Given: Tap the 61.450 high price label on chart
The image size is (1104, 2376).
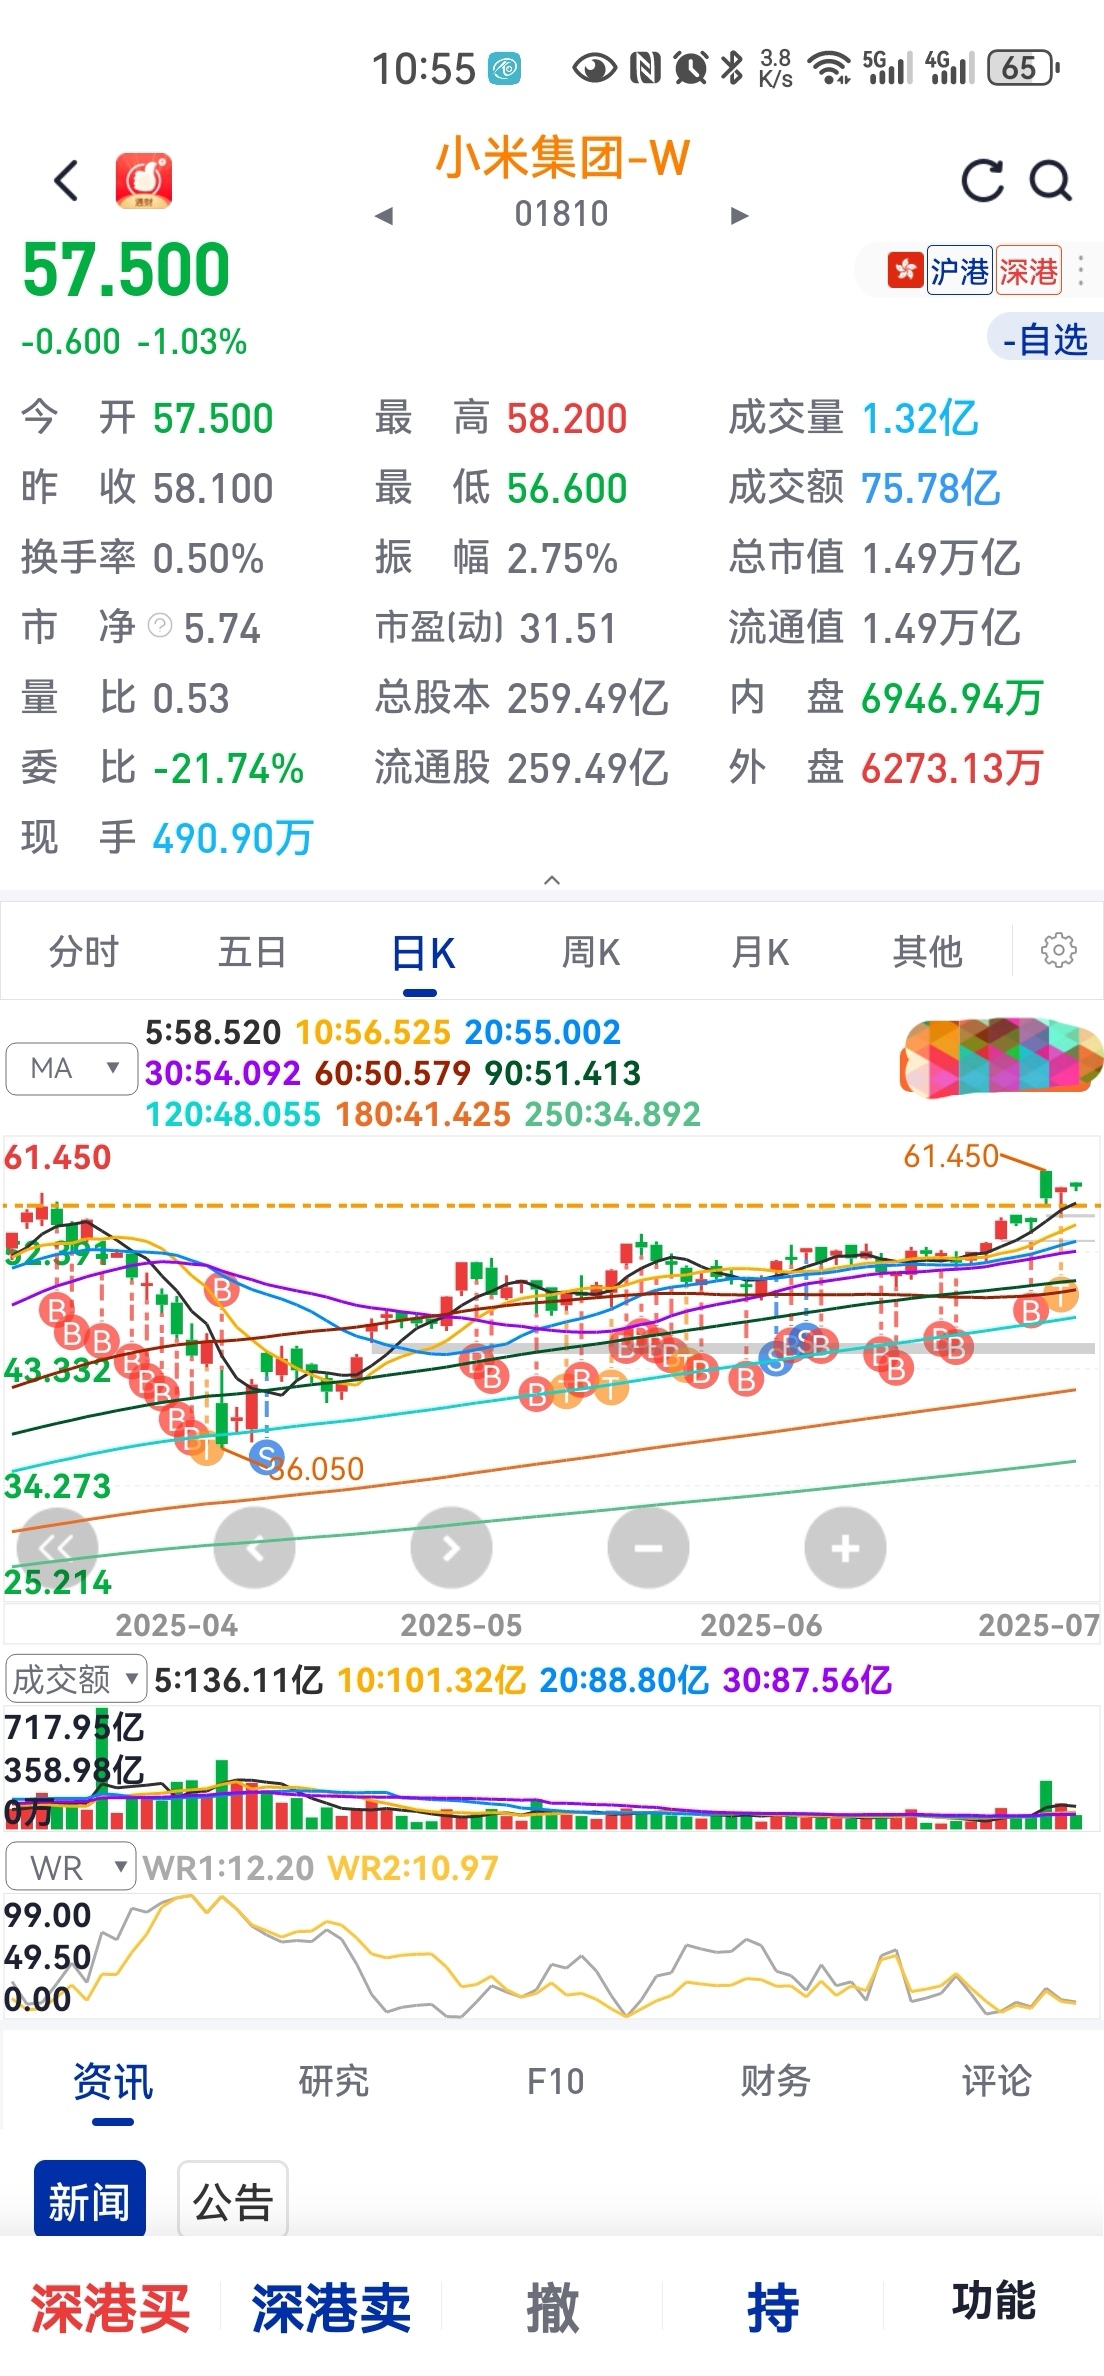Looking at the screenshot, I should 951,1157.
